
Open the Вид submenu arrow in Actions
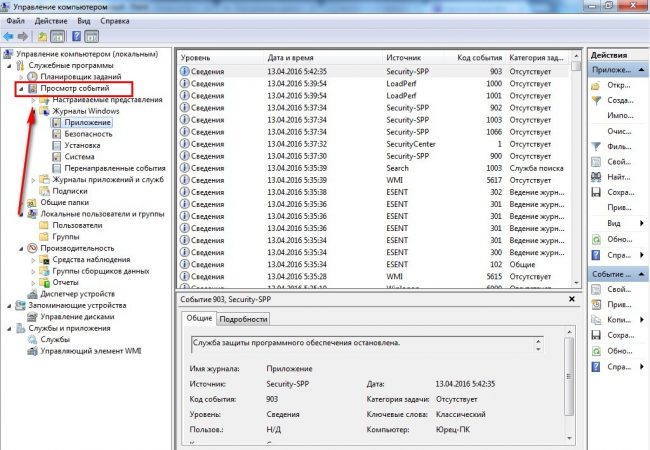642,223
